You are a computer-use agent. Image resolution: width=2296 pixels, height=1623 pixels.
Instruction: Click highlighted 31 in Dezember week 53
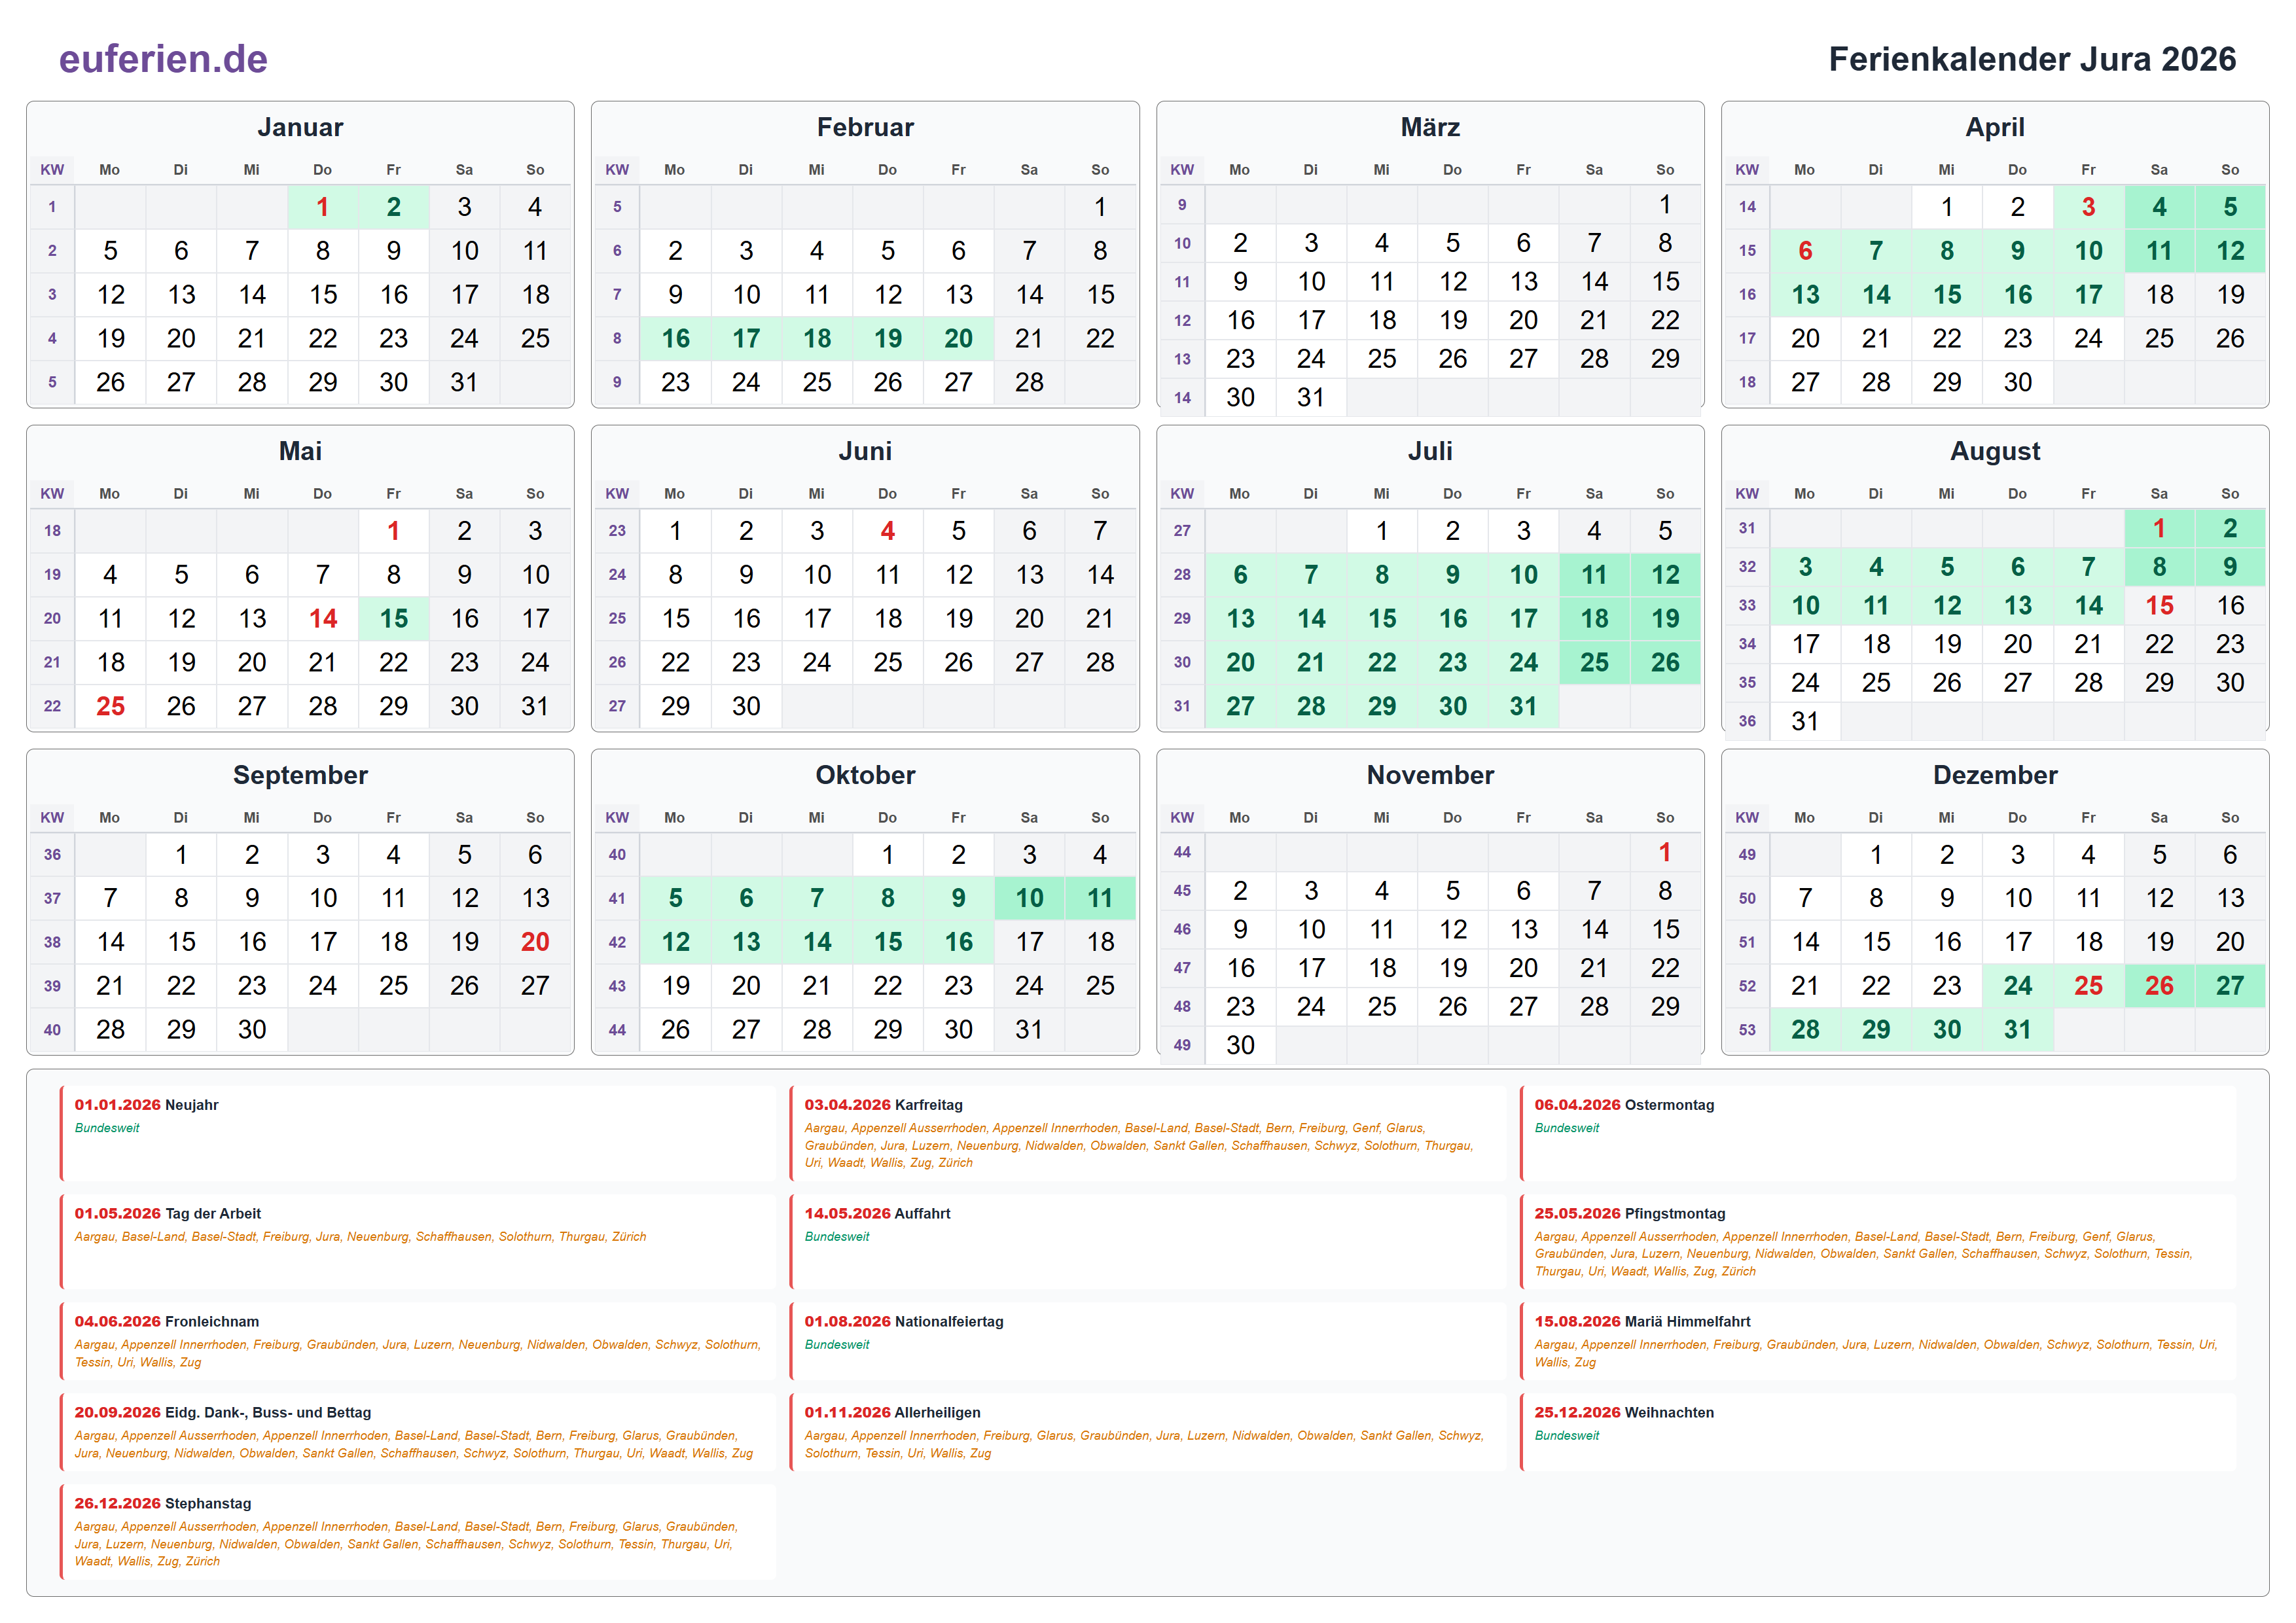(x=2017, y=1029)
